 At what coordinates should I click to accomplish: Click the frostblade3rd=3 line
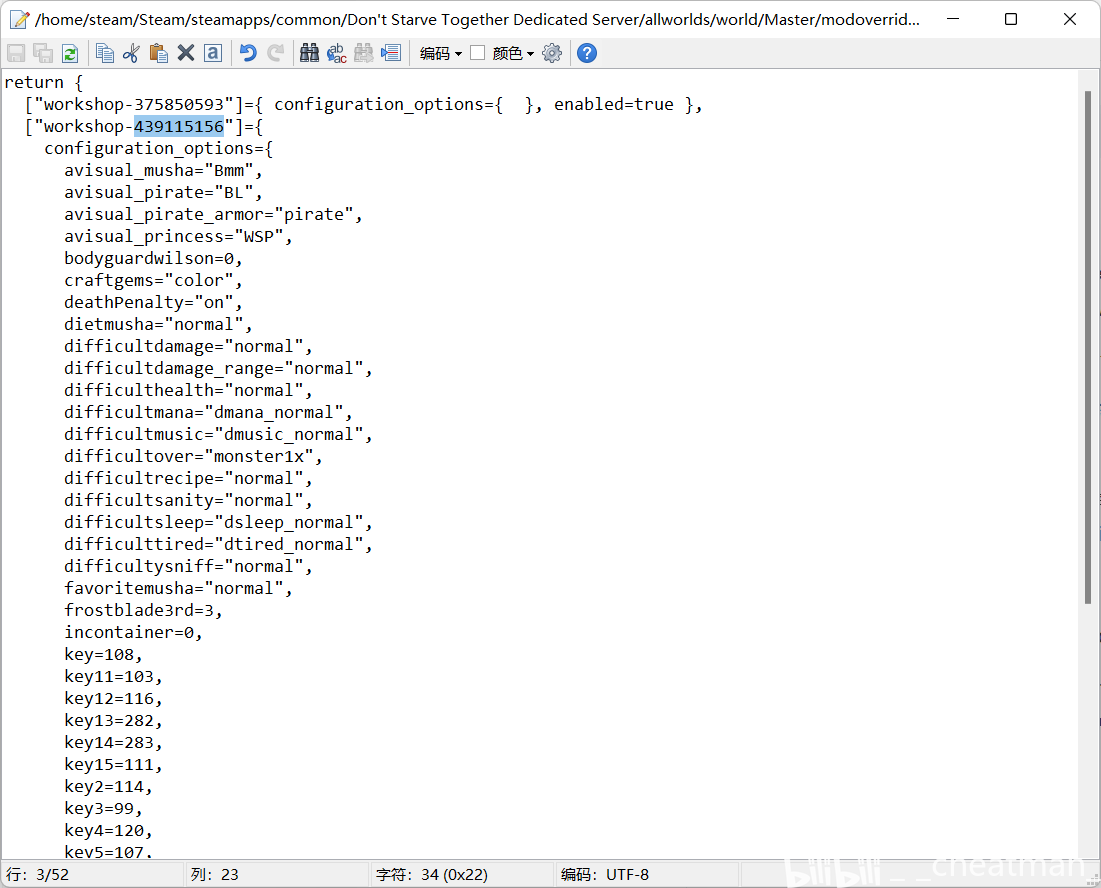pyautogui.click(x=143, y=610)
